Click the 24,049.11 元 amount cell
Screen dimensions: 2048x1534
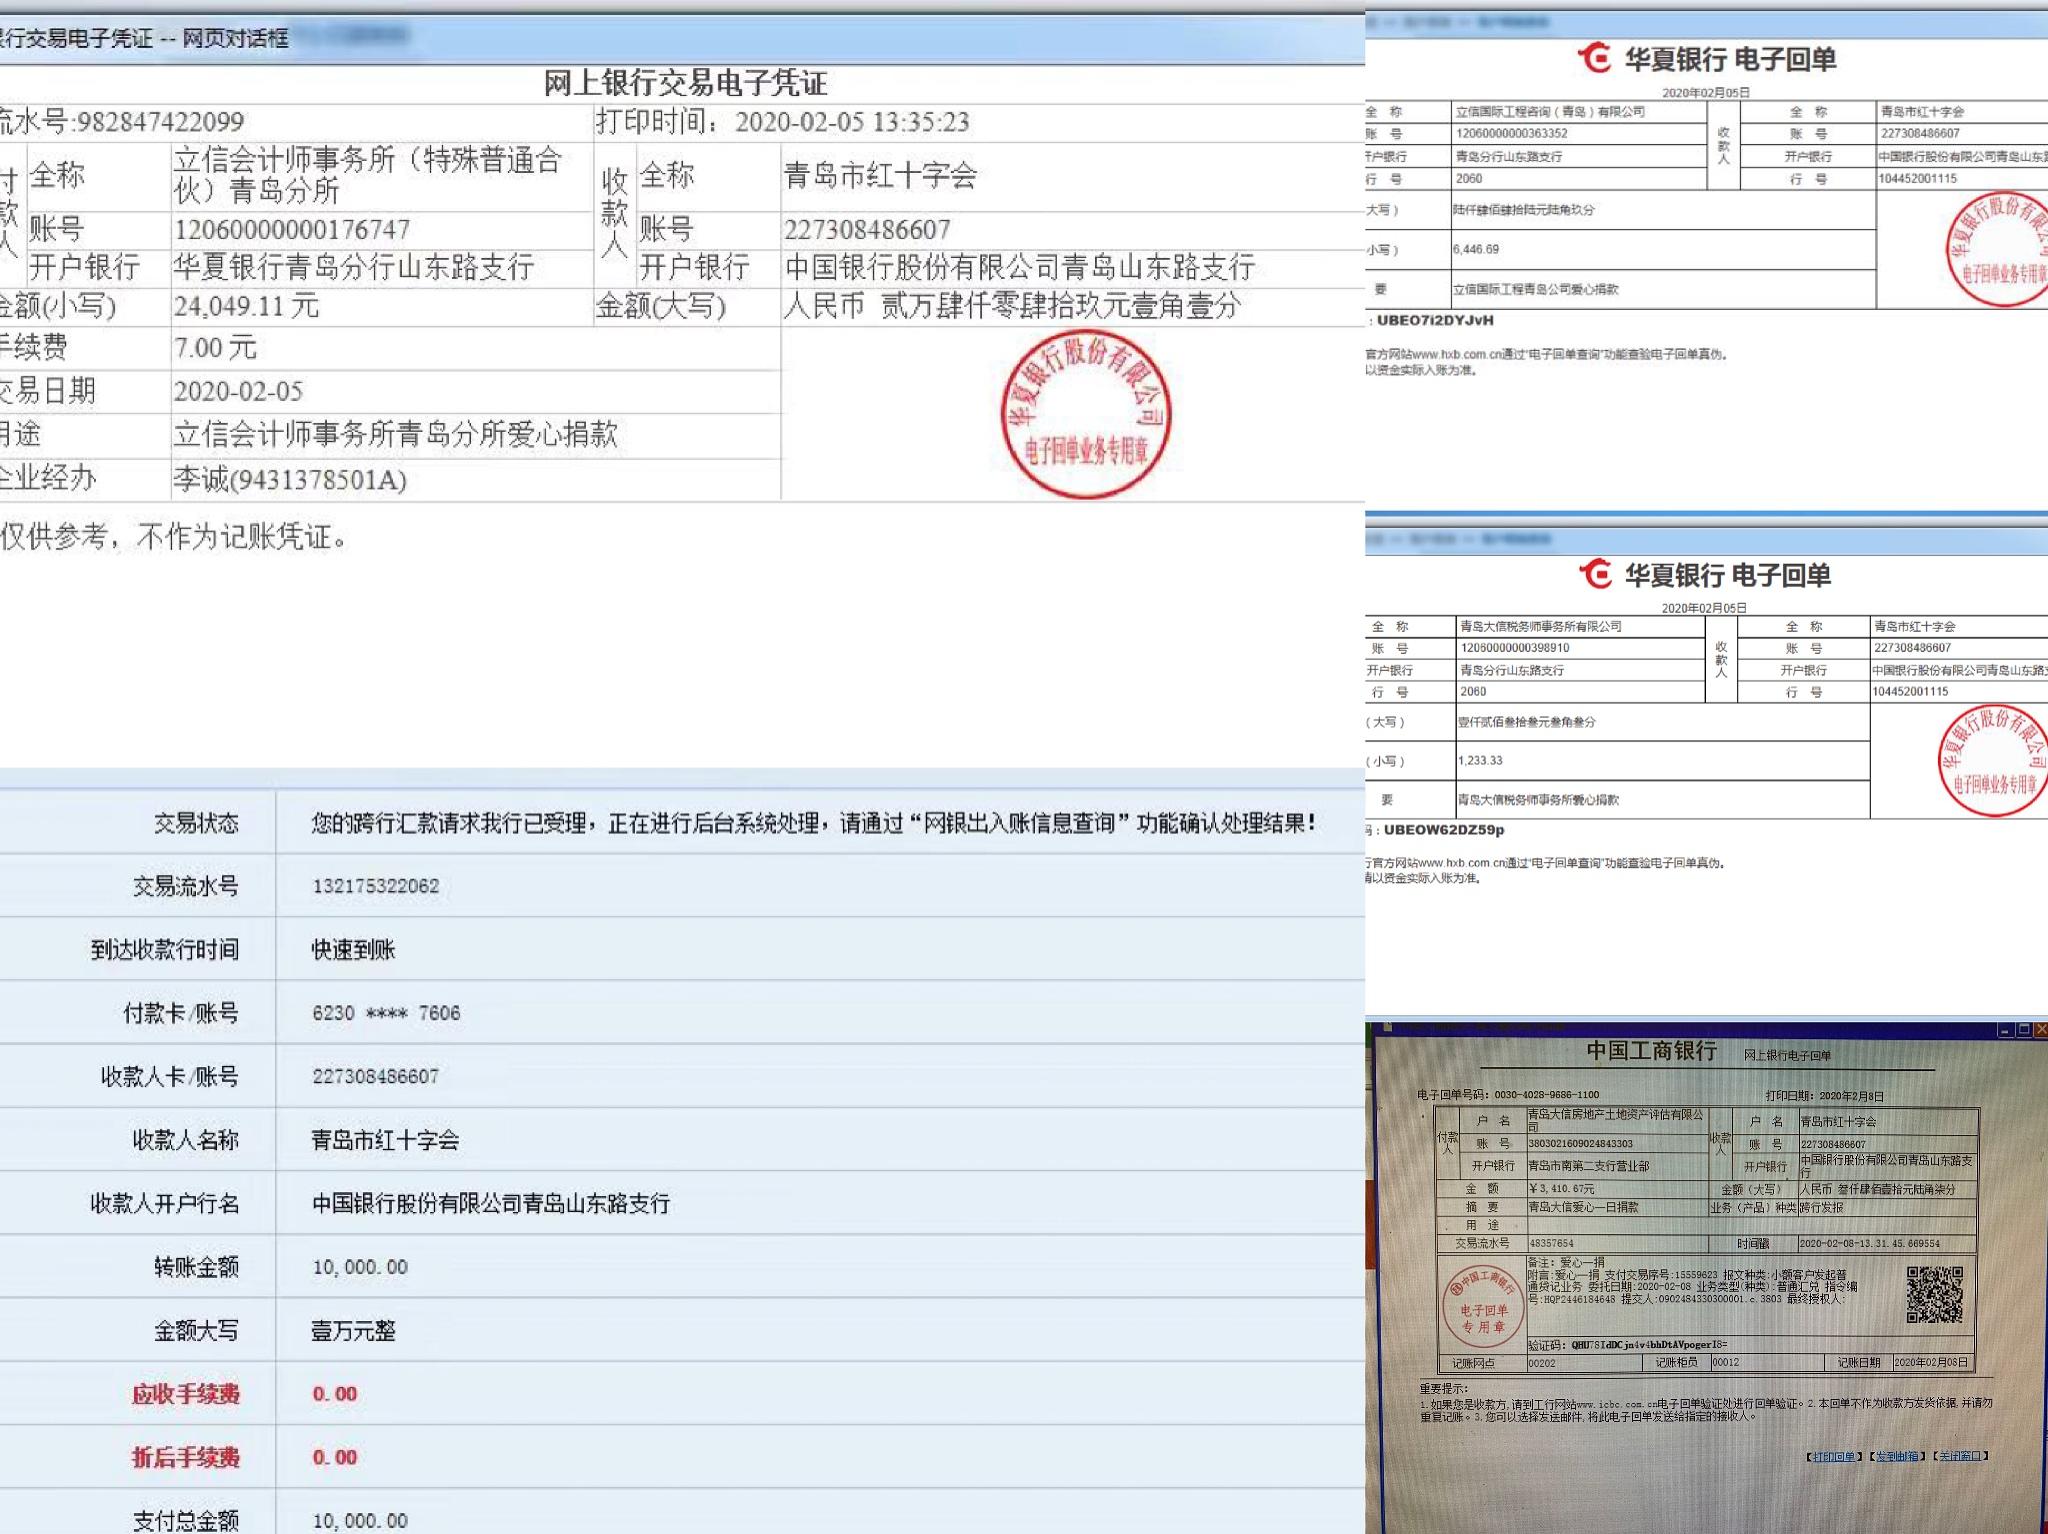click(x=246, y=306)
